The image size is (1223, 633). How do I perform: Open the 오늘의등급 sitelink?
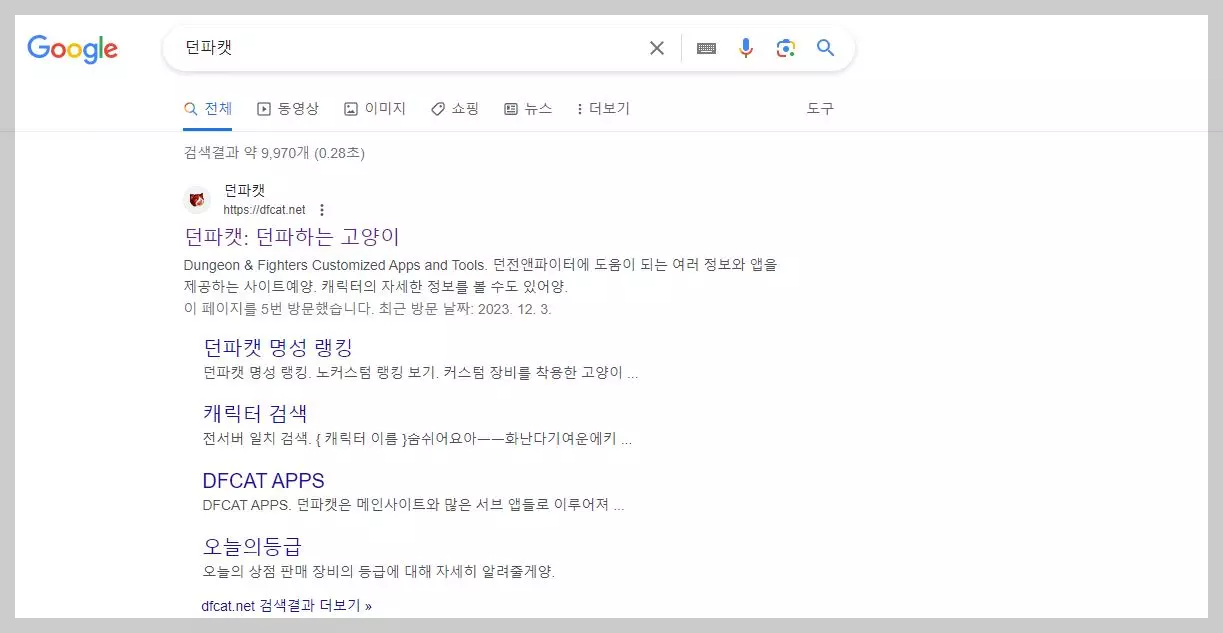coord(252,547)
